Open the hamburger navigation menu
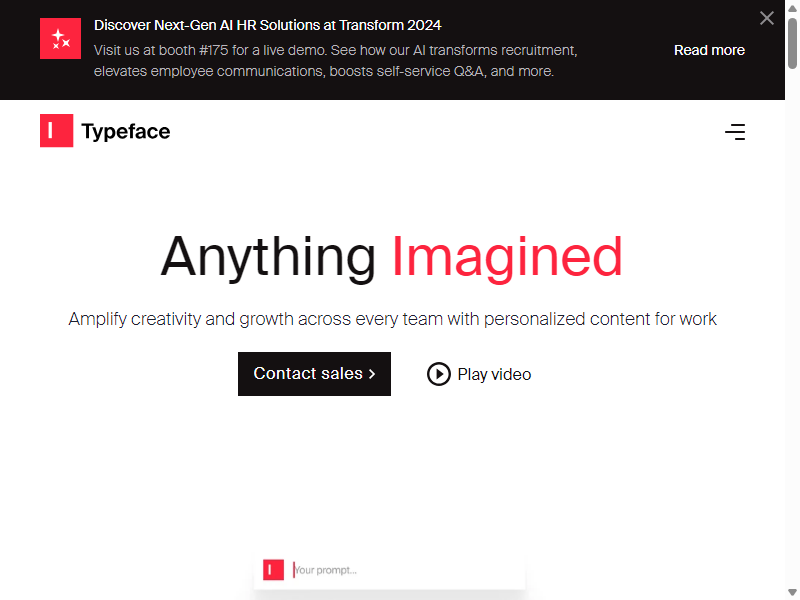Screen dimensions: 800x600 point(735,132)
